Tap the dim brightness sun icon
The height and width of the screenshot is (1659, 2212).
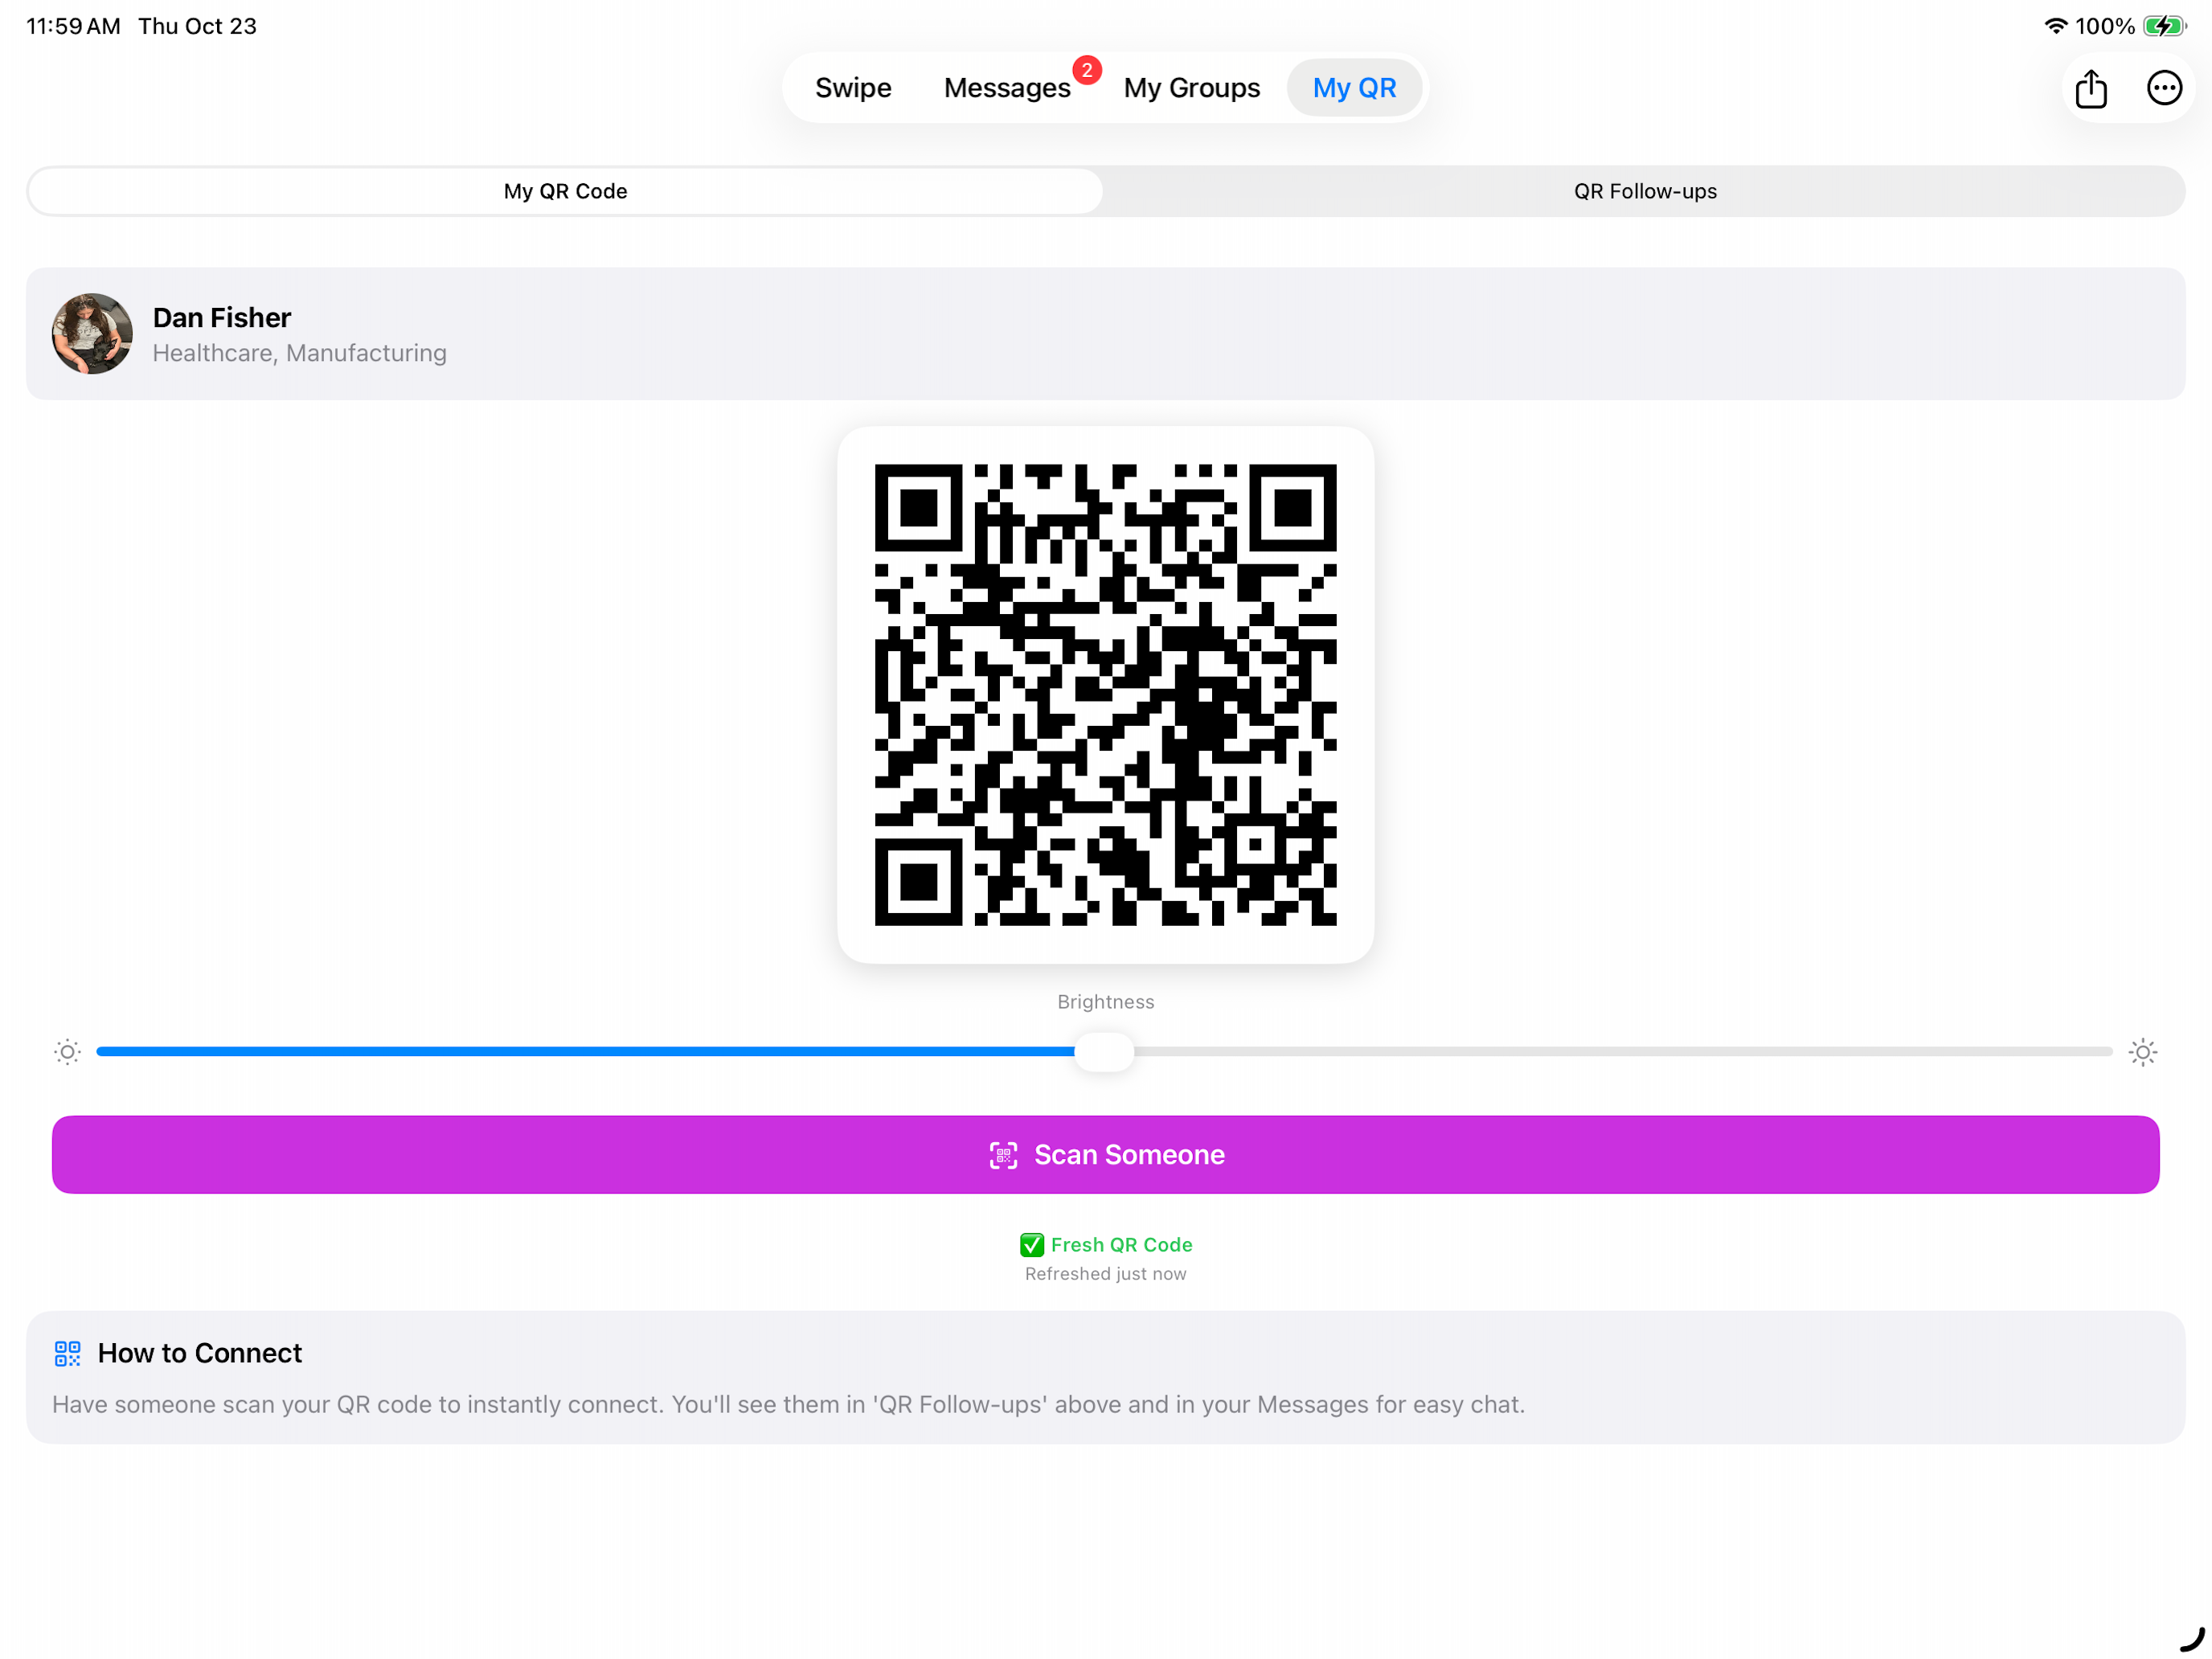(67, 1052)
